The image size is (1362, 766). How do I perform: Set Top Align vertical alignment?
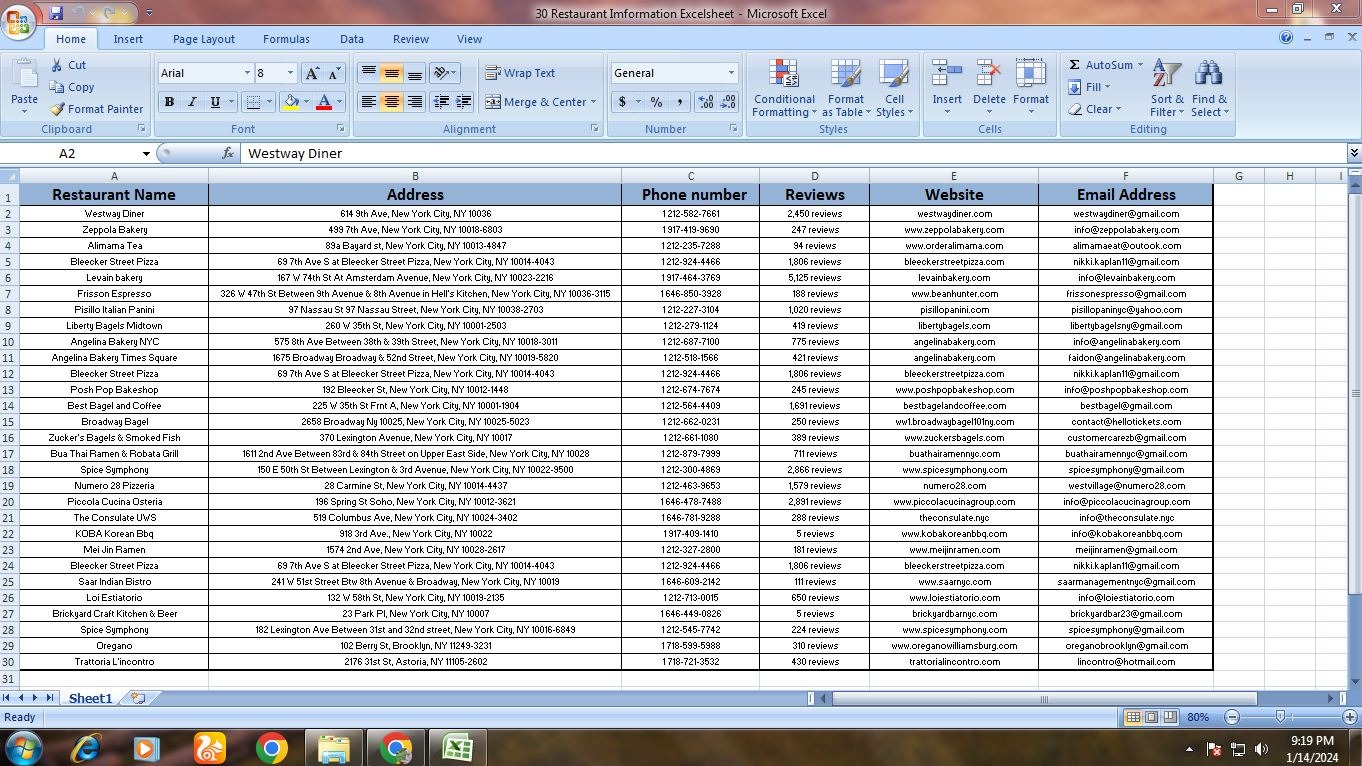tap(368, 73)
